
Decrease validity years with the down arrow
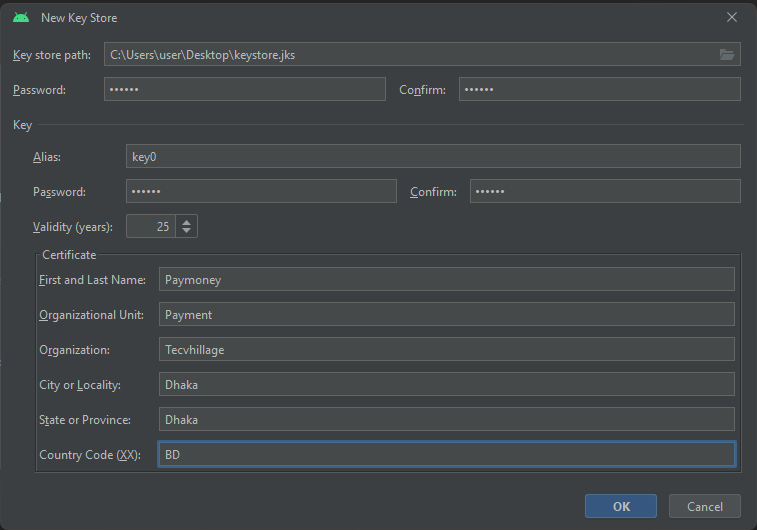187,232
